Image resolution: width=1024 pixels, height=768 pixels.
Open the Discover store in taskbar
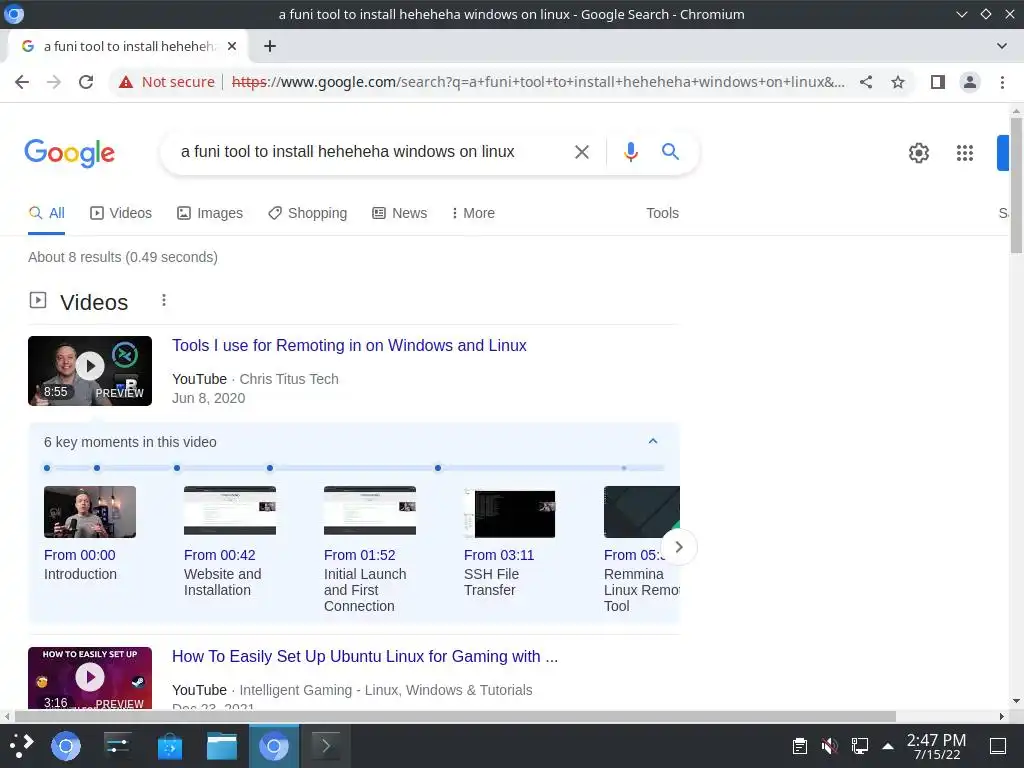(x=170, y=746)
